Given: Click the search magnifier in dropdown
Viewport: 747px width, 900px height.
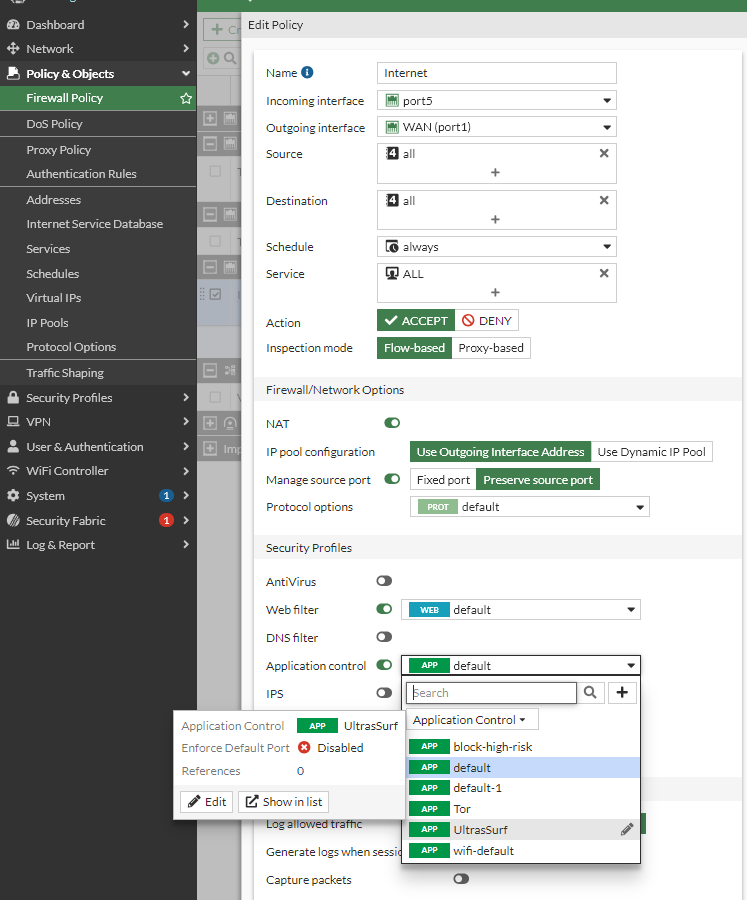Looking at the screenshot, I should tap(591, 692).
